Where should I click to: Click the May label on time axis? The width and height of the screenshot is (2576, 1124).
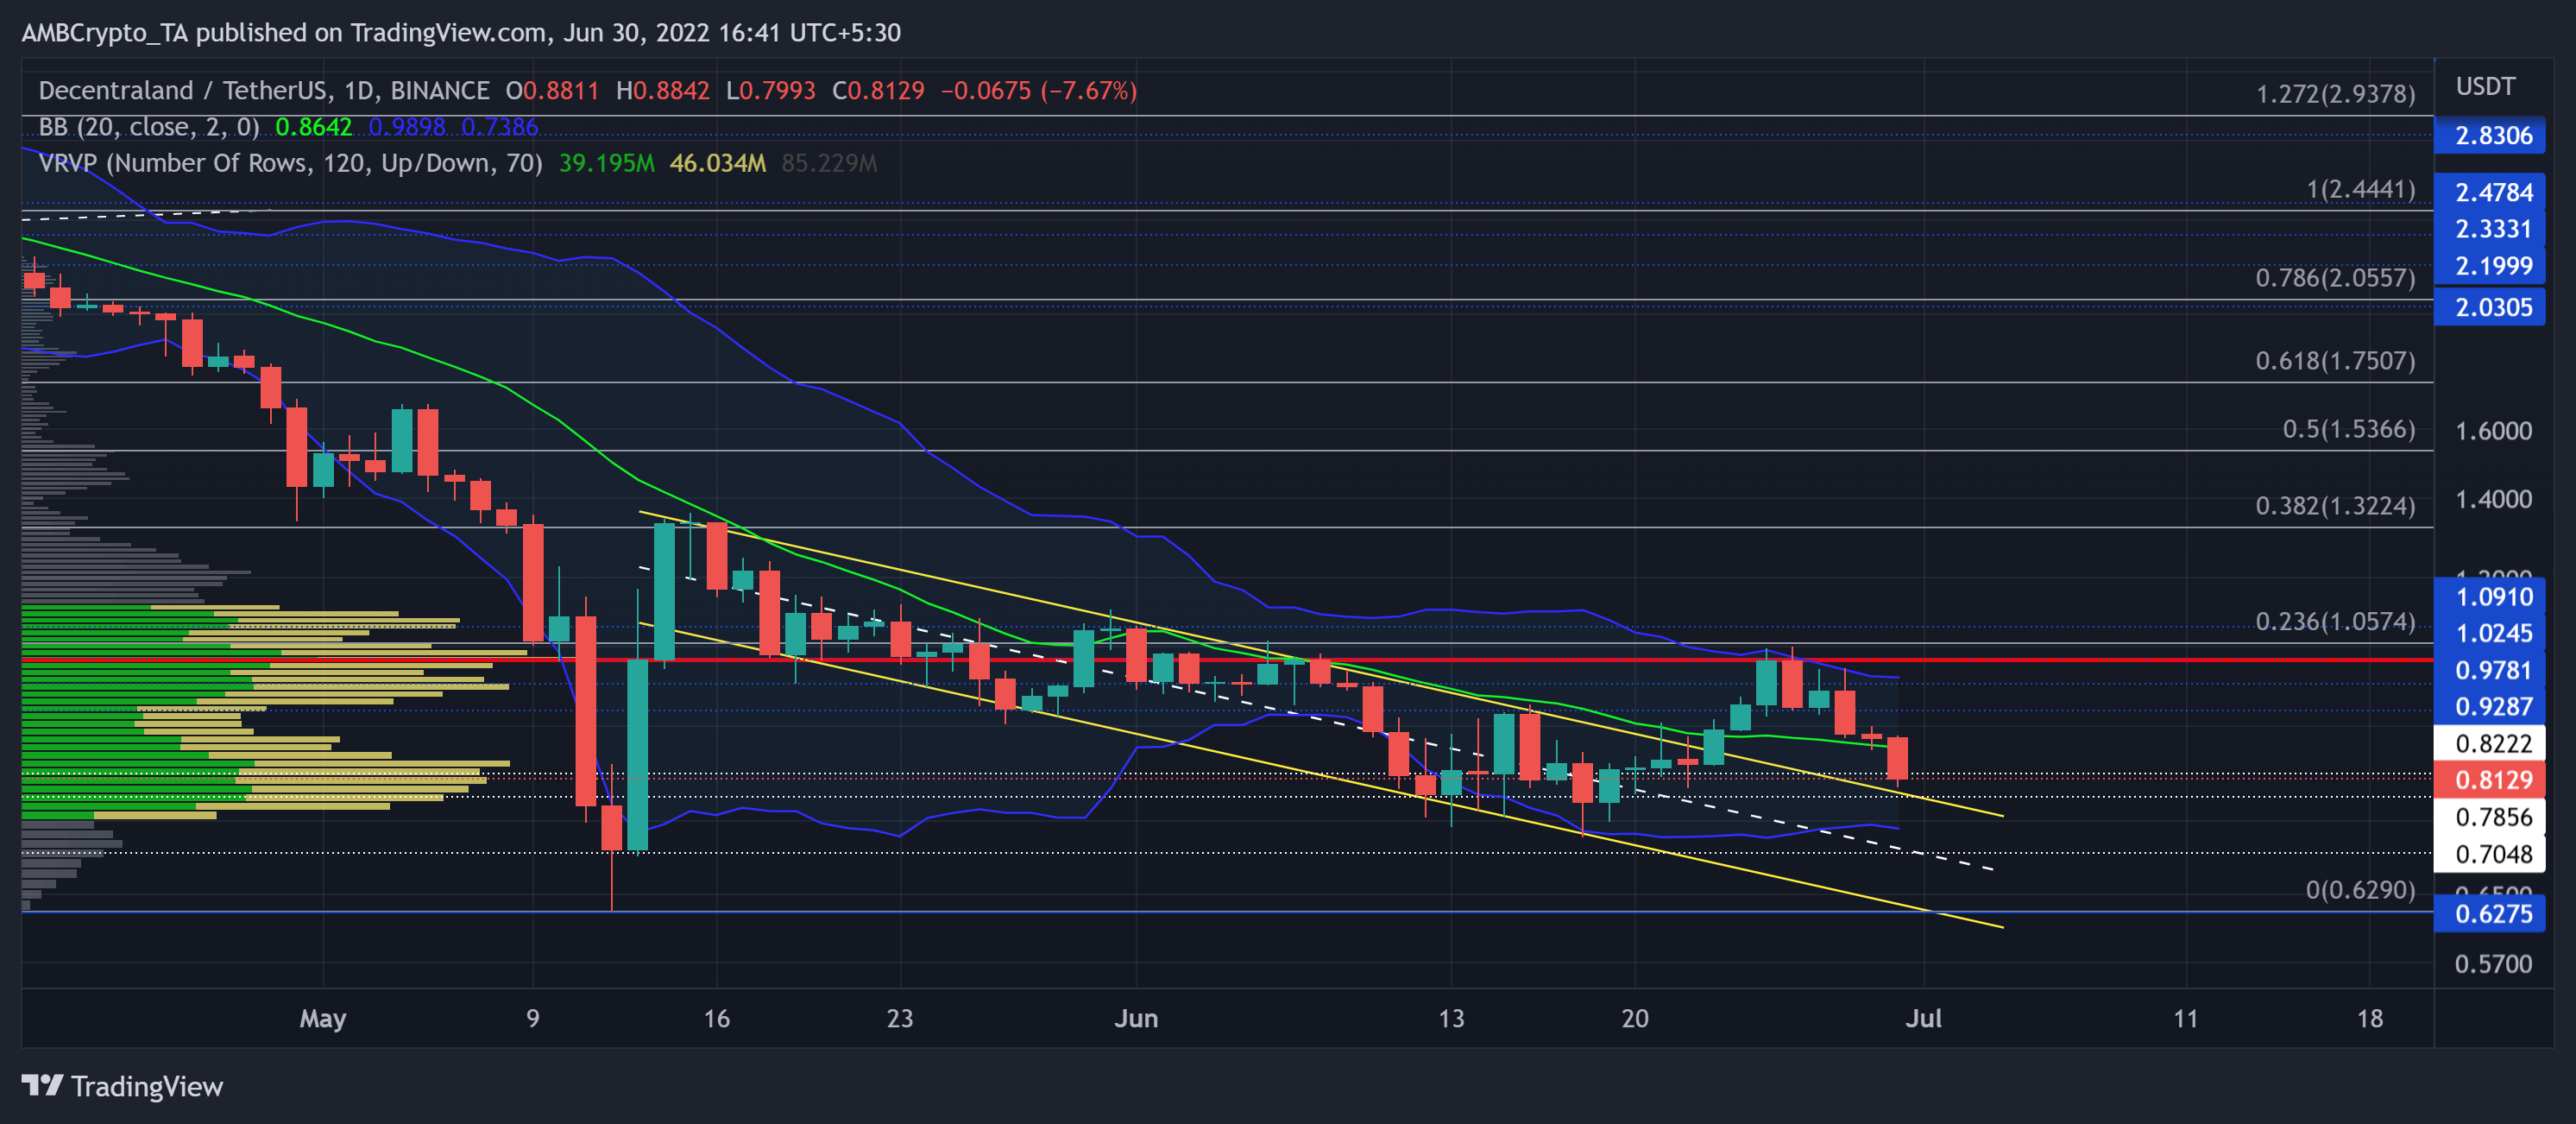[323, 1018]
